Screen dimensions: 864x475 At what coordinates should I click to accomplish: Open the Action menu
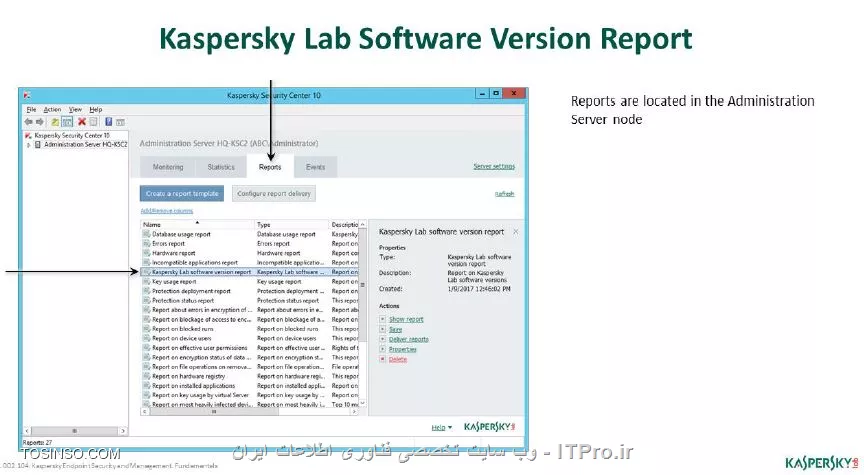coord(52,110)
